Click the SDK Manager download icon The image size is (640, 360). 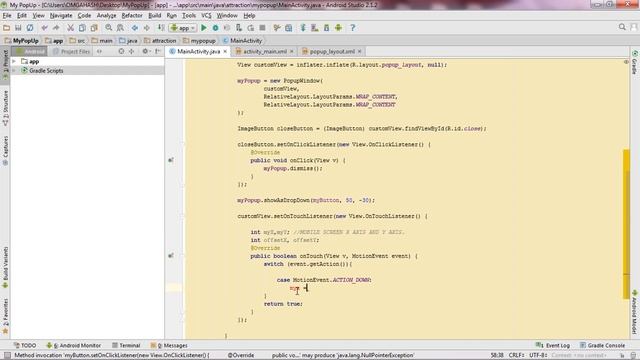tap(327, 28)
